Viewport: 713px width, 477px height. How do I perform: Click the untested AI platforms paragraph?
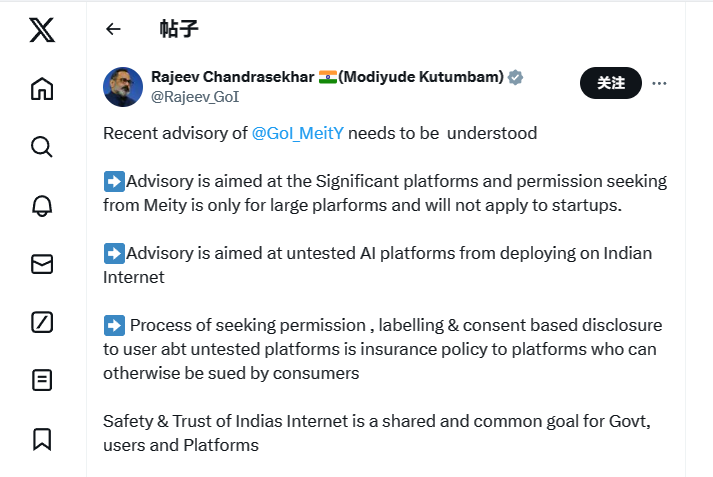[x=377, y=265]
